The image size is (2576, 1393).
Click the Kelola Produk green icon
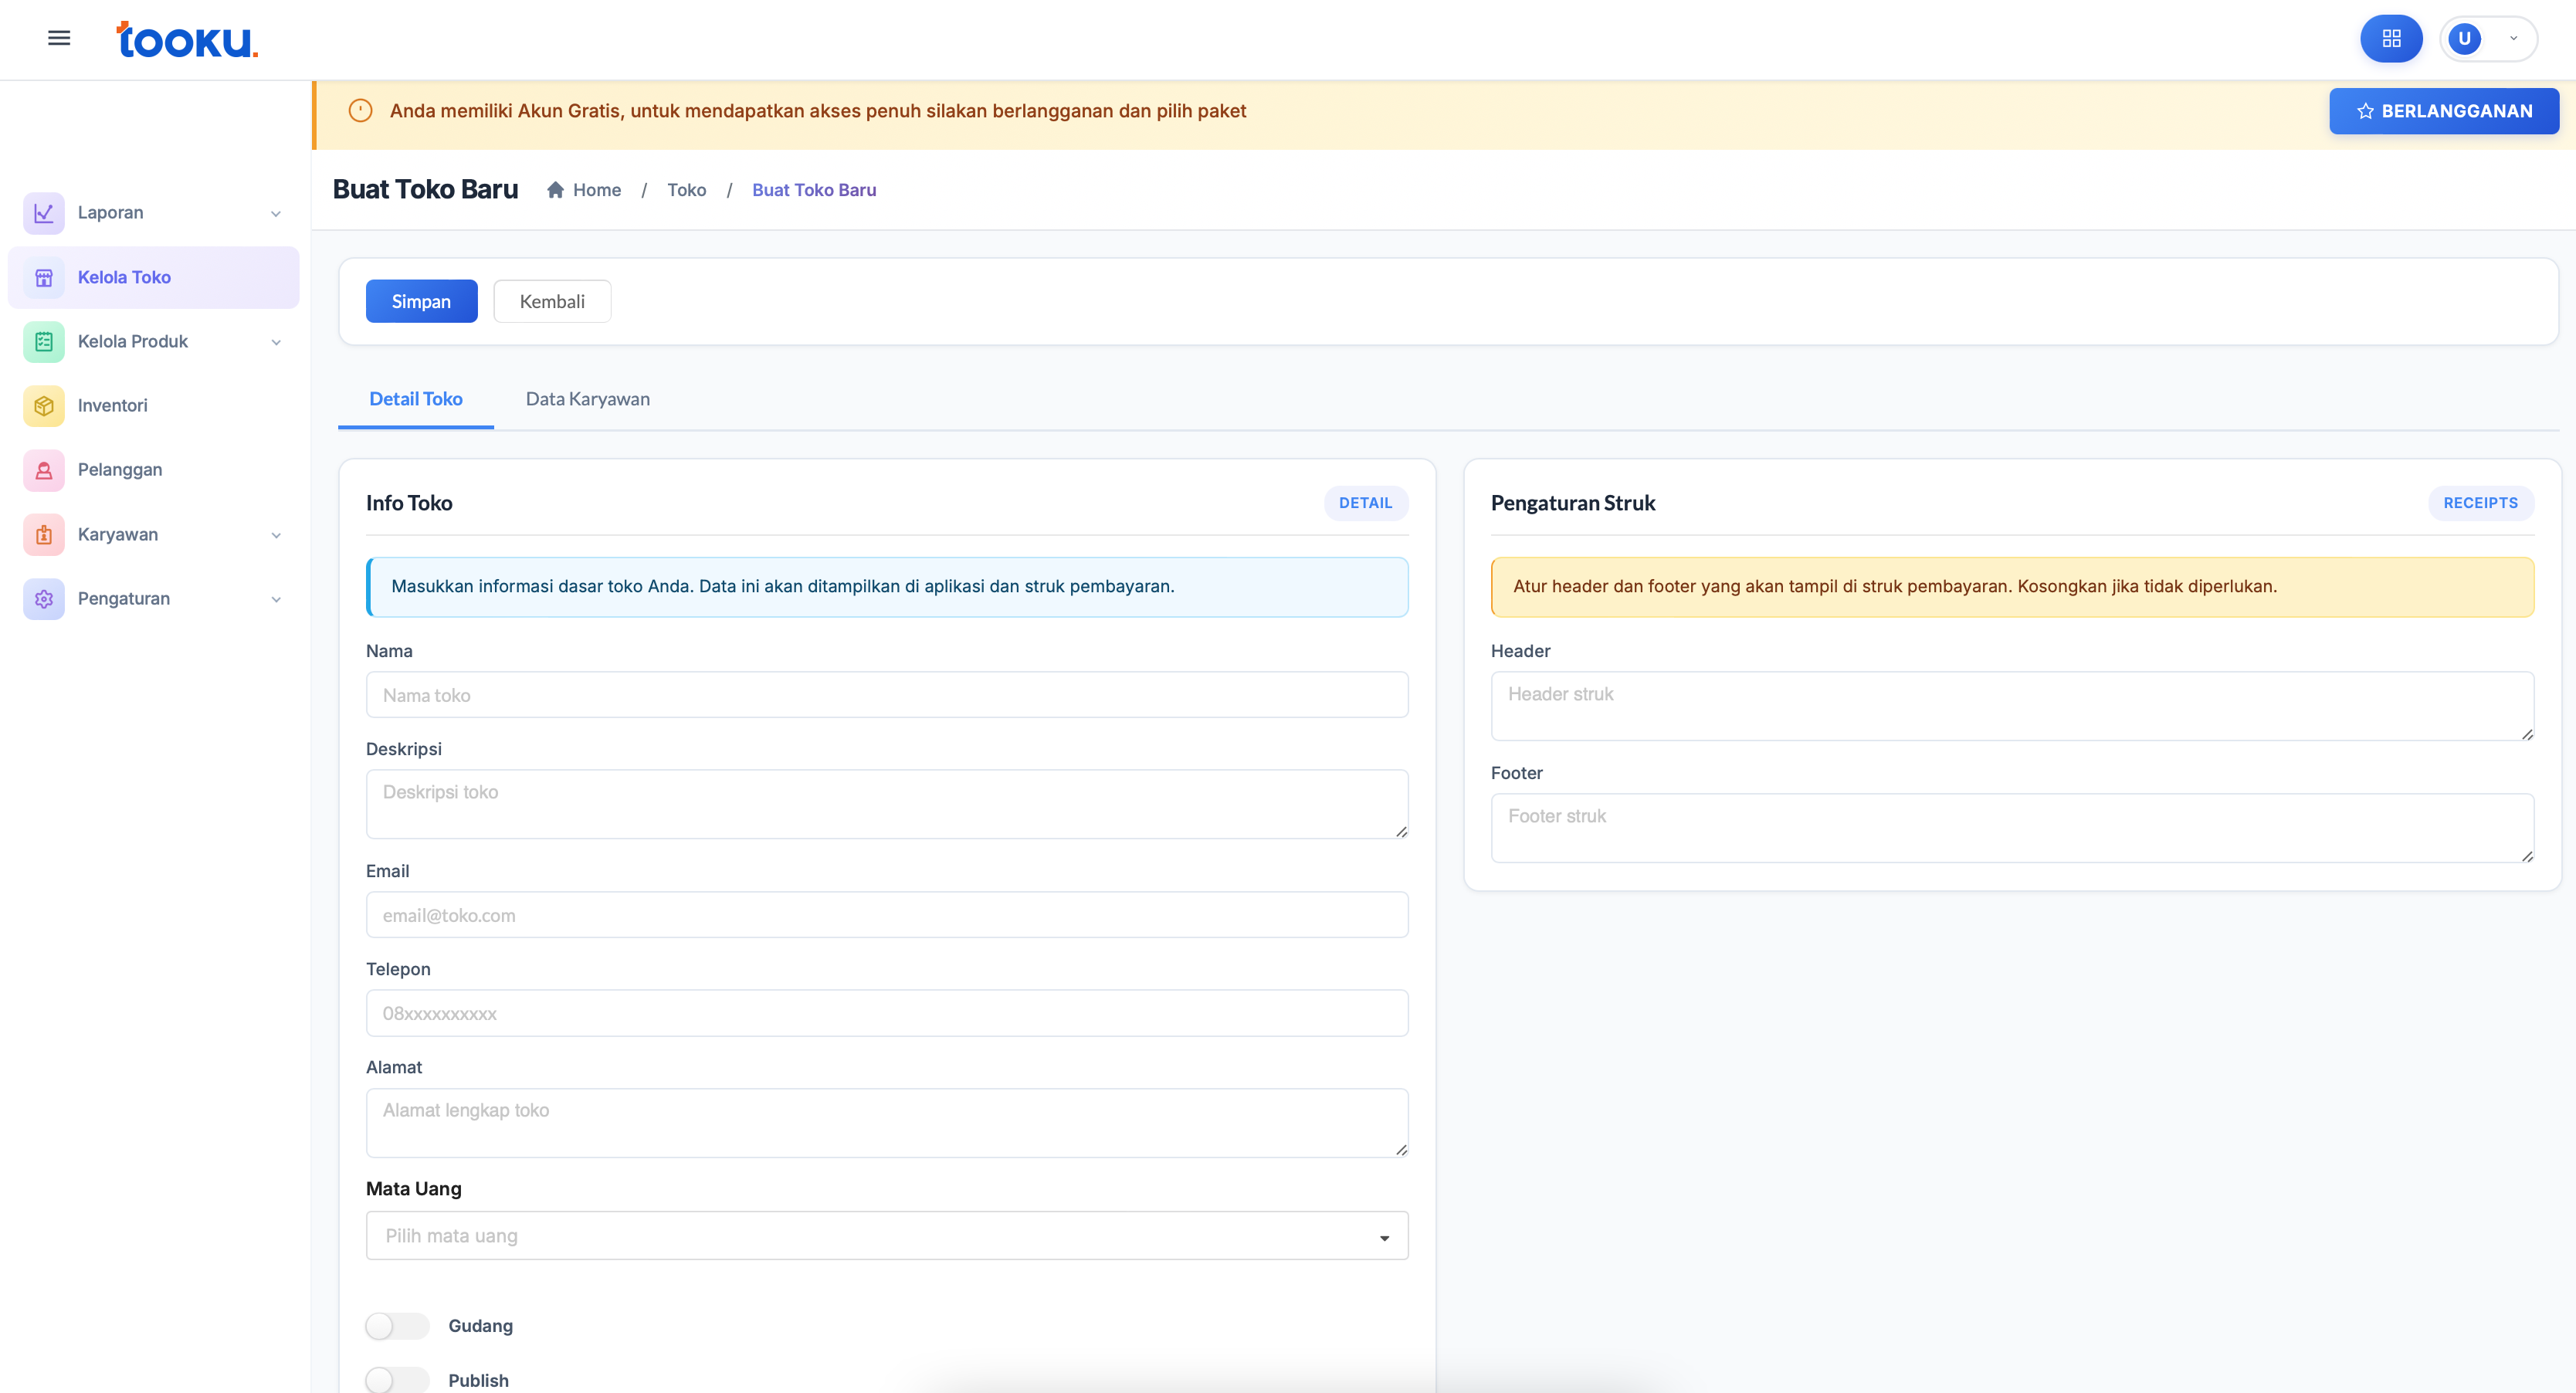pos(44,342)
